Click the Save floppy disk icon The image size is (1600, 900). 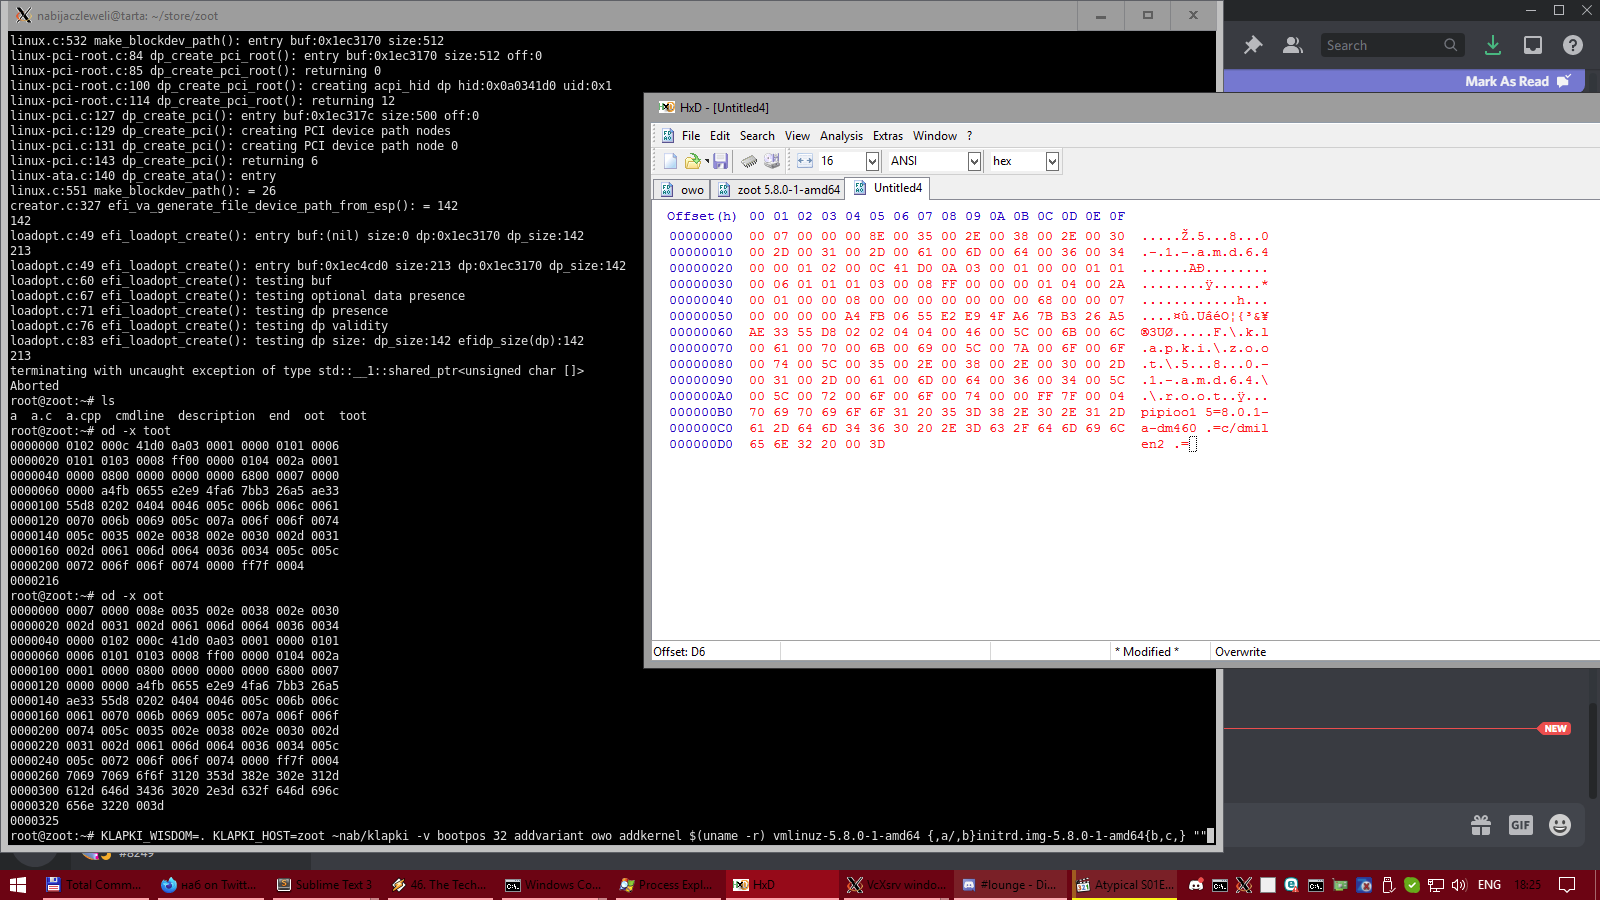pyautogui.click(x=720, y=161)
